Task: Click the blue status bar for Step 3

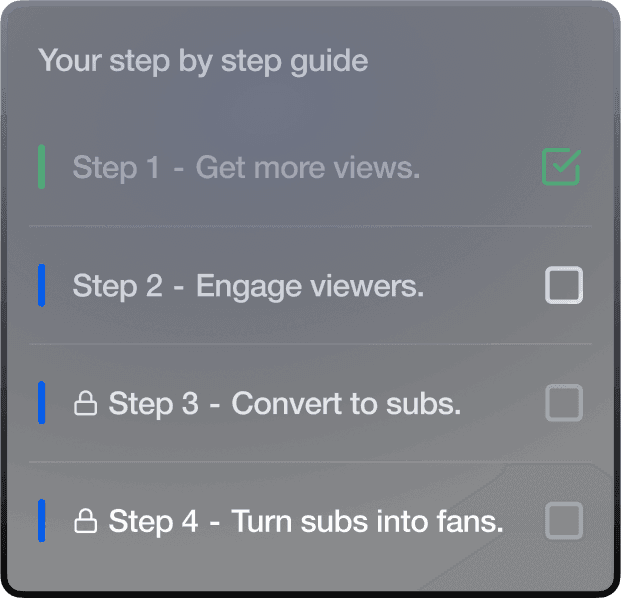Action: pos(42,403)
